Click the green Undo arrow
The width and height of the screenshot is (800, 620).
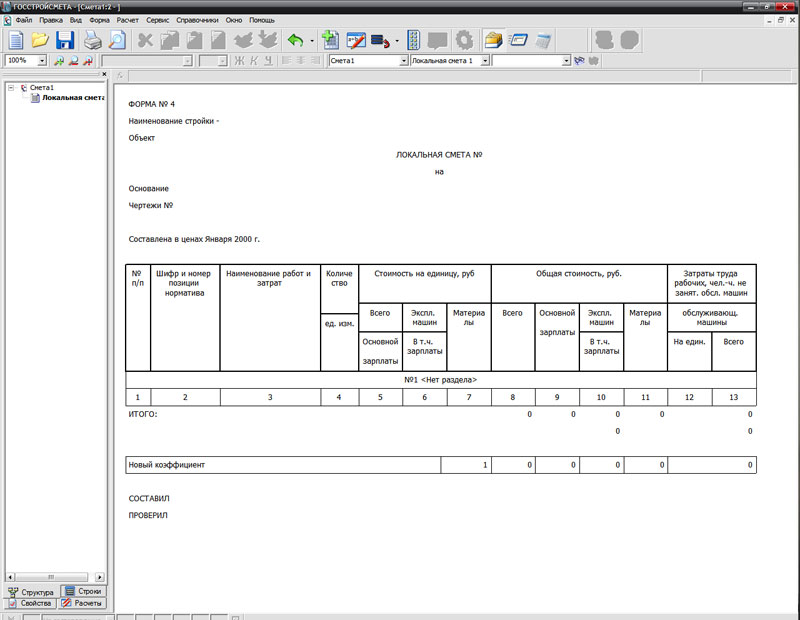295,41
